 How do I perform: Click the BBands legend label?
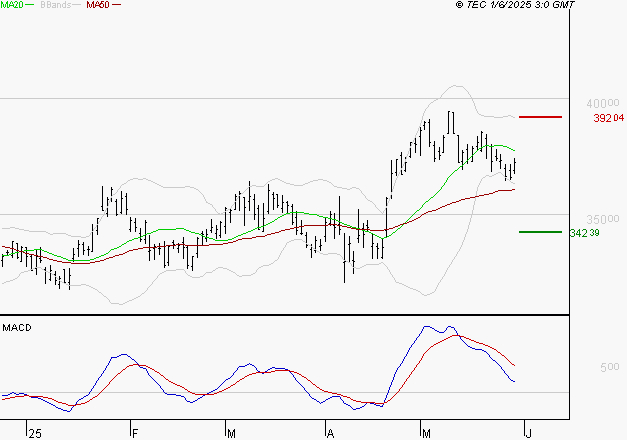tap(56, 5)
